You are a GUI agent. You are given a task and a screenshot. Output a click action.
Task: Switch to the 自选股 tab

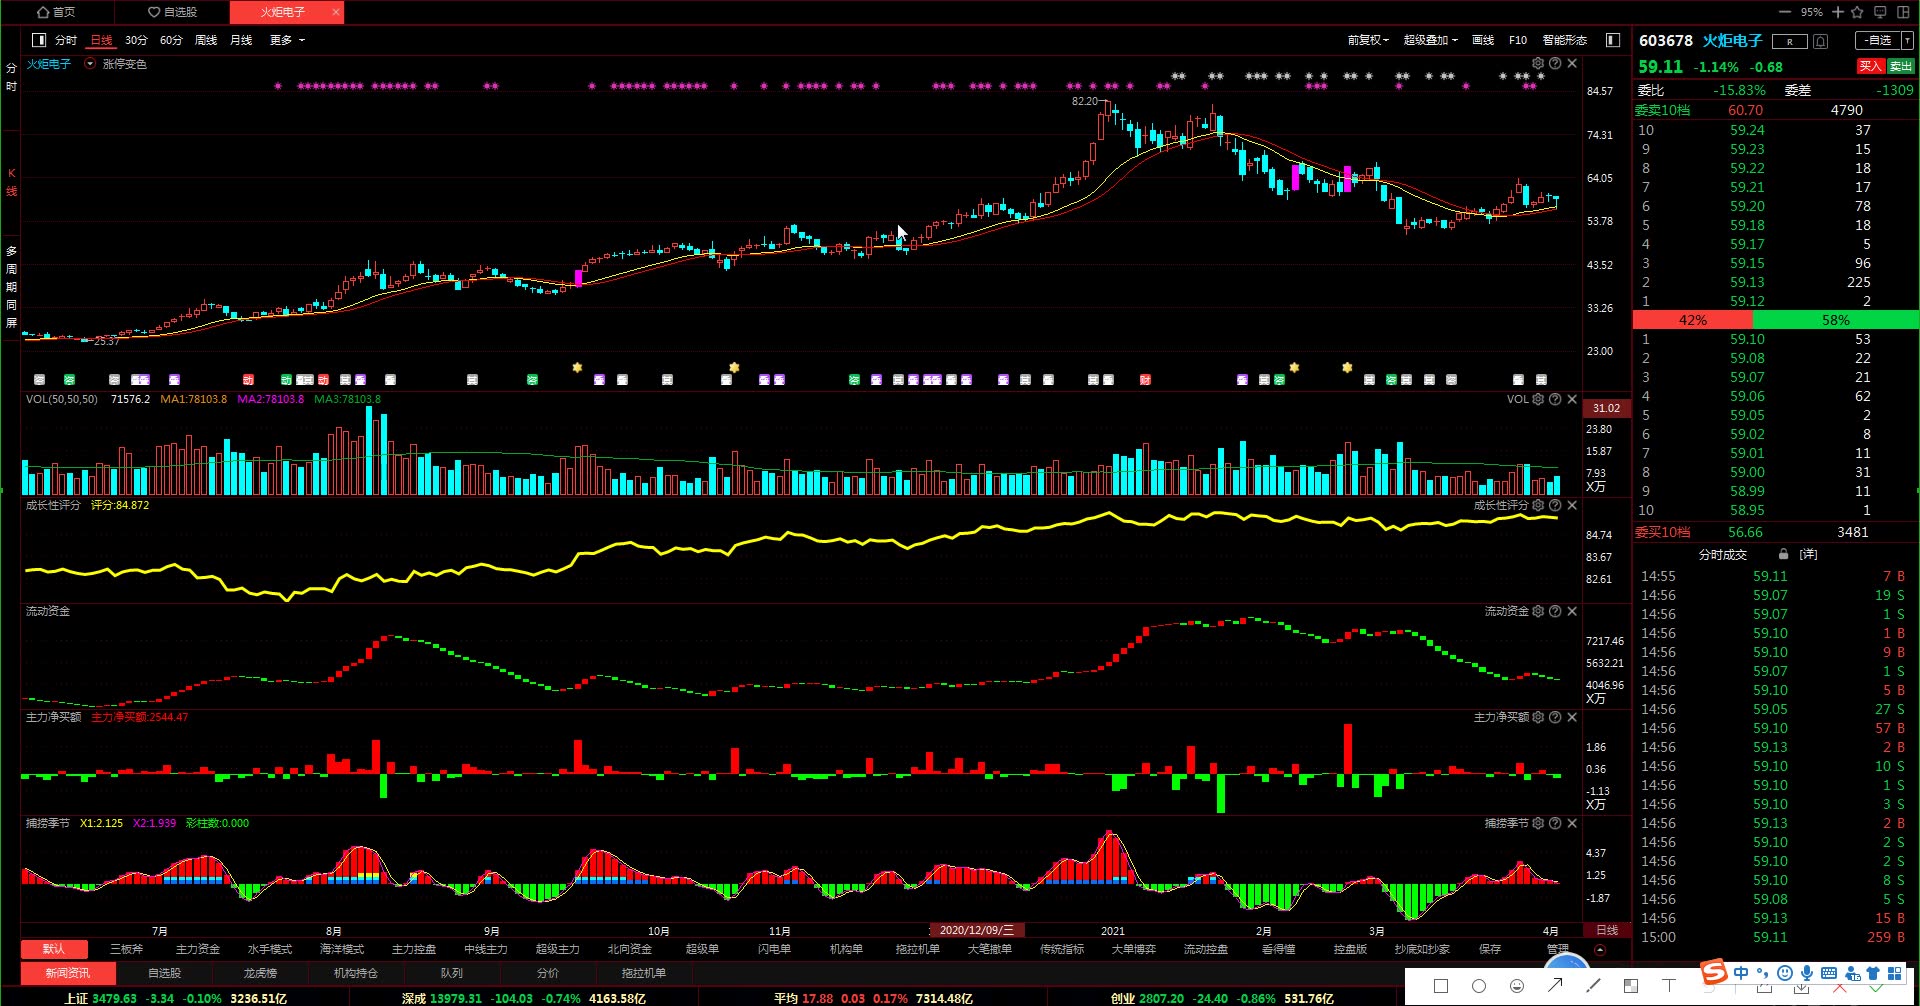pos(172,12)
